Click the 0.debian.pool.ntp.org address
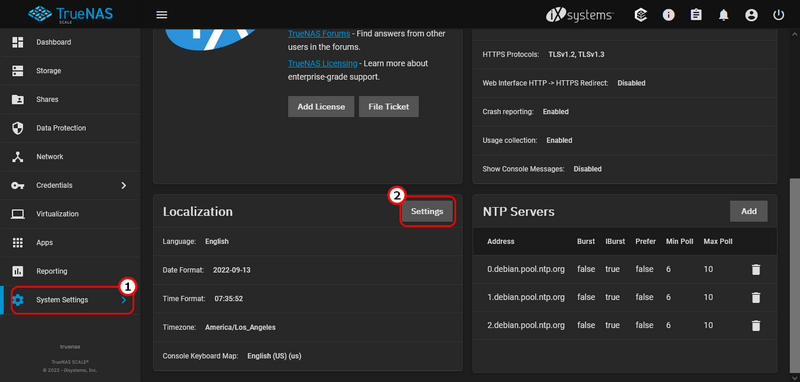 pos(526,269)
